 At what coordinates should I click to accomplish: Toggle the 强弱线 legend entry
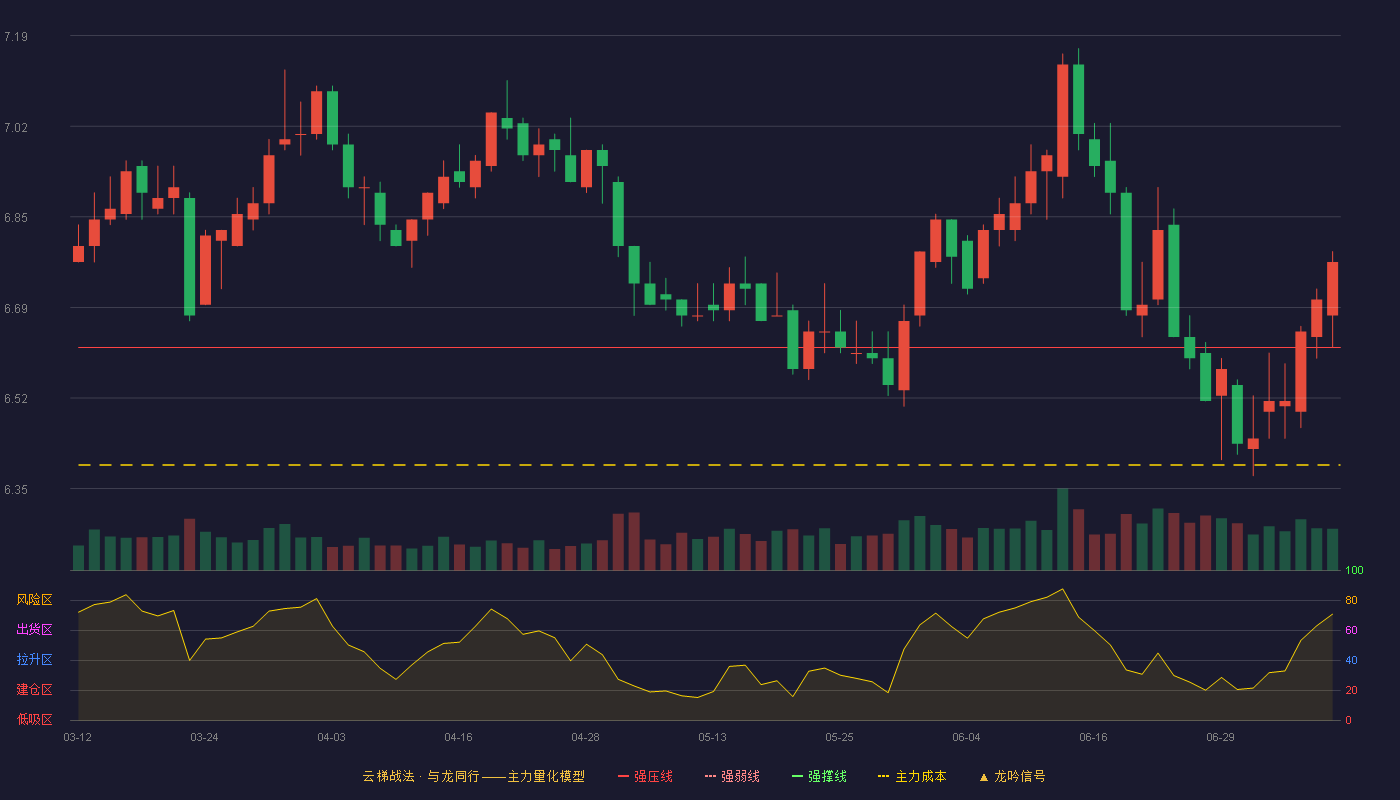pyautogui.click(x=732, y=776)
